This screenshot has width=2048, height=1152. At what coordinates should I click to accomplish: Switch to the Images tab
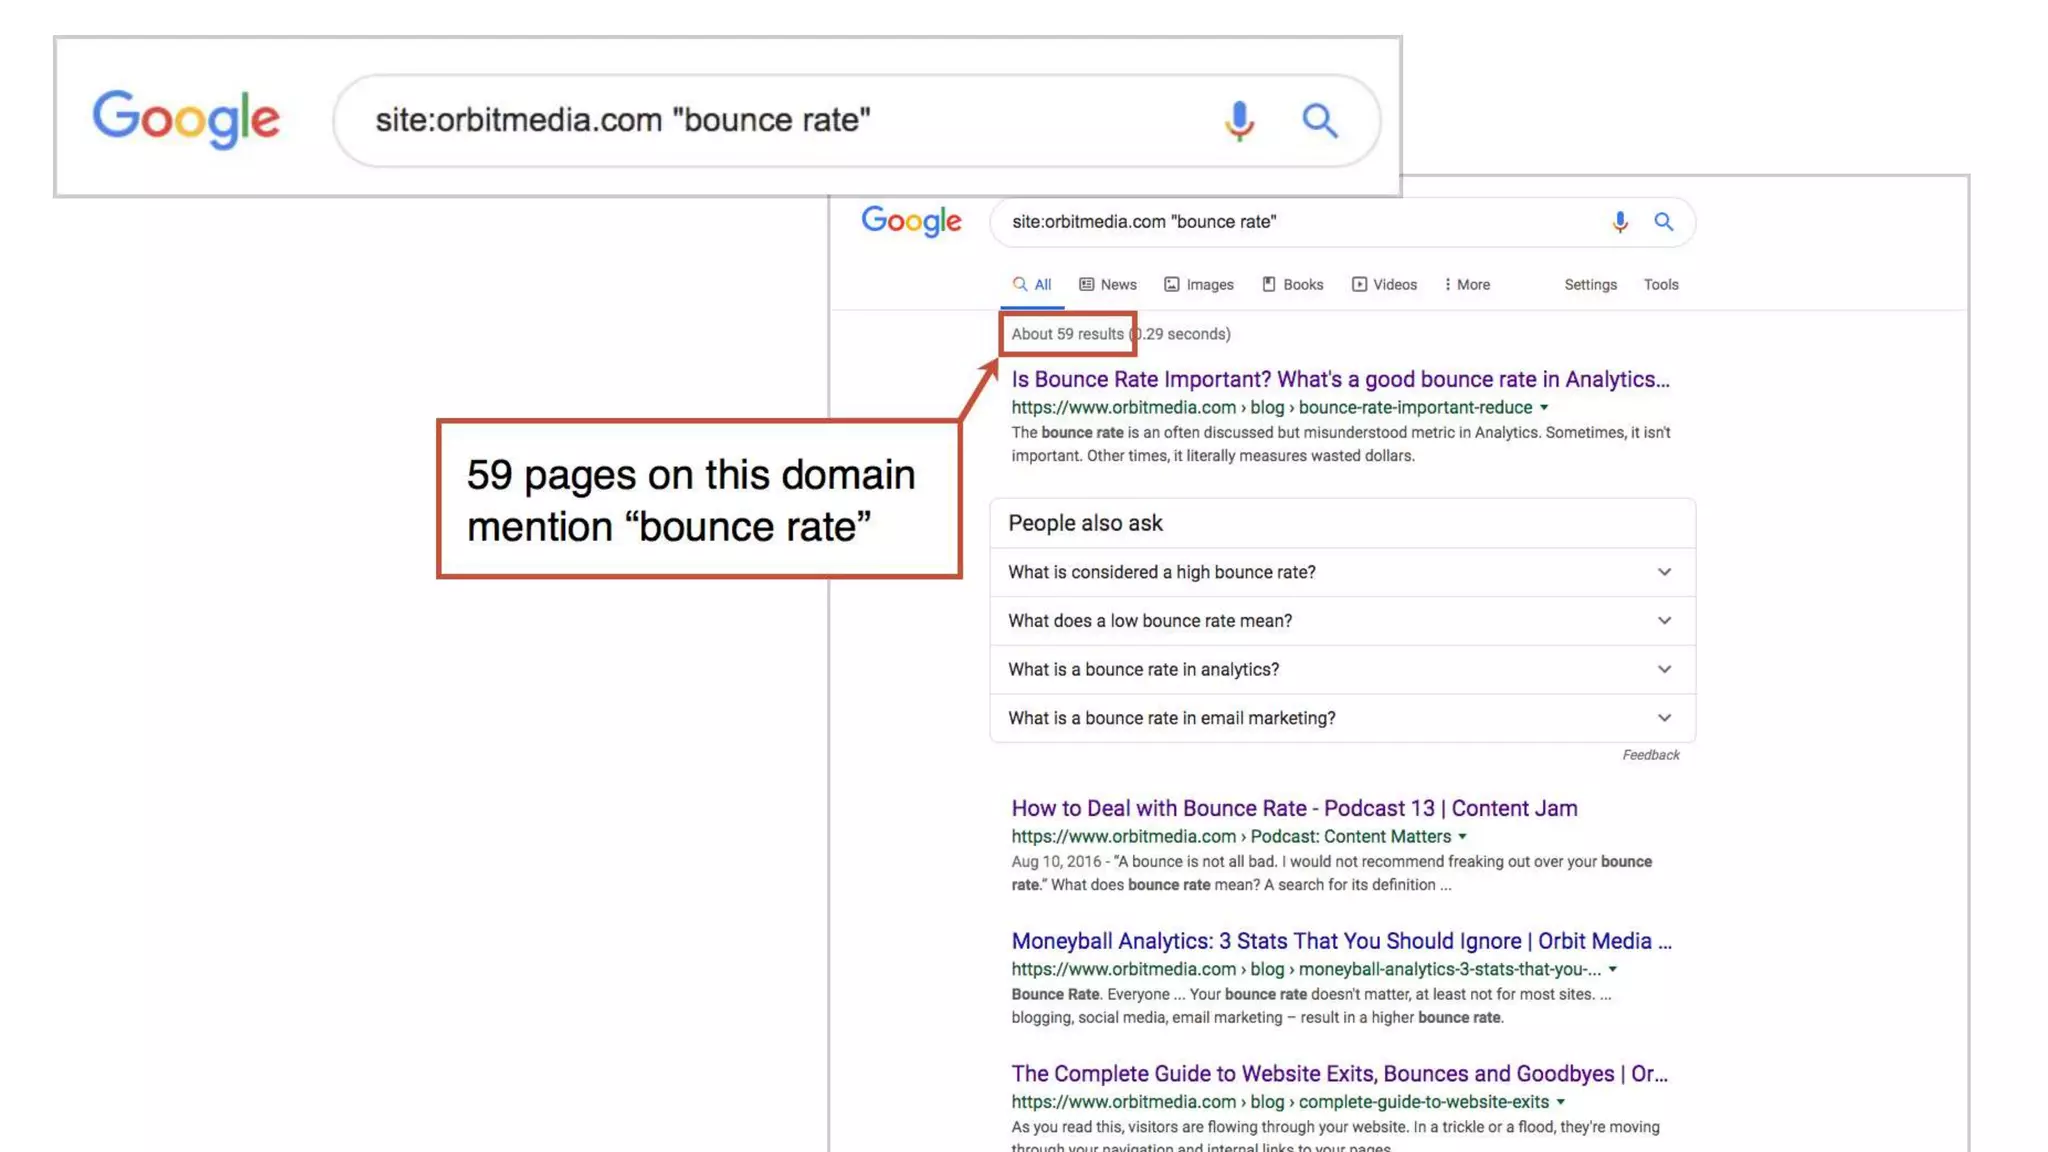[x=1199, y=285]
